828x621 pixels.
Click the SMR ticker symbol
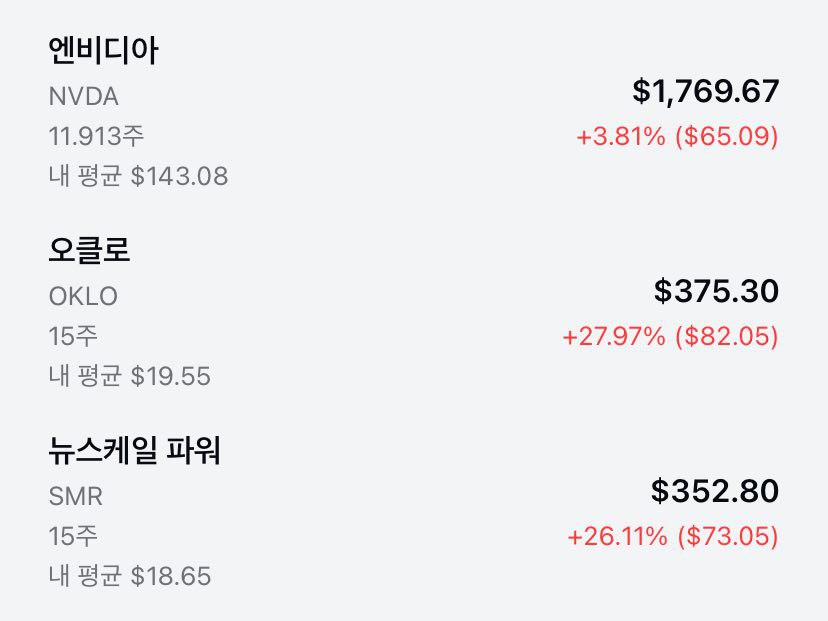click(76, 496)
